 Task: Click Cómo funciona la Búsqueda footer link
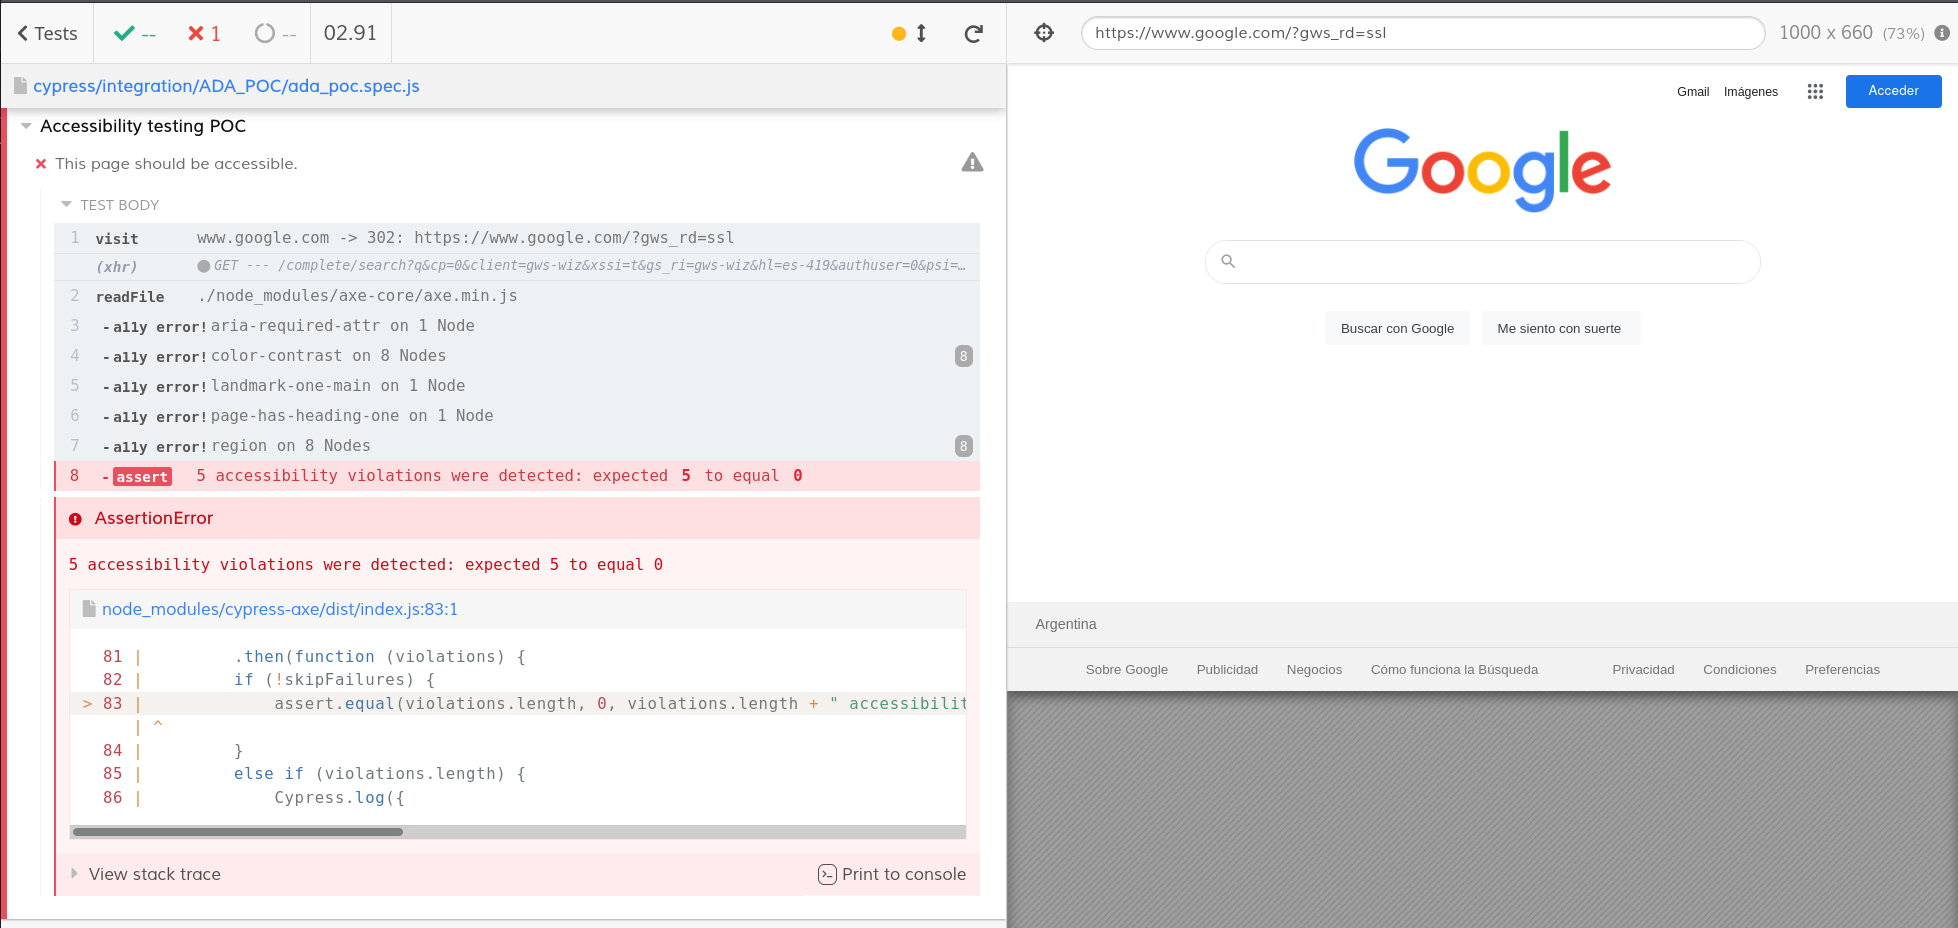point(1454,670)
